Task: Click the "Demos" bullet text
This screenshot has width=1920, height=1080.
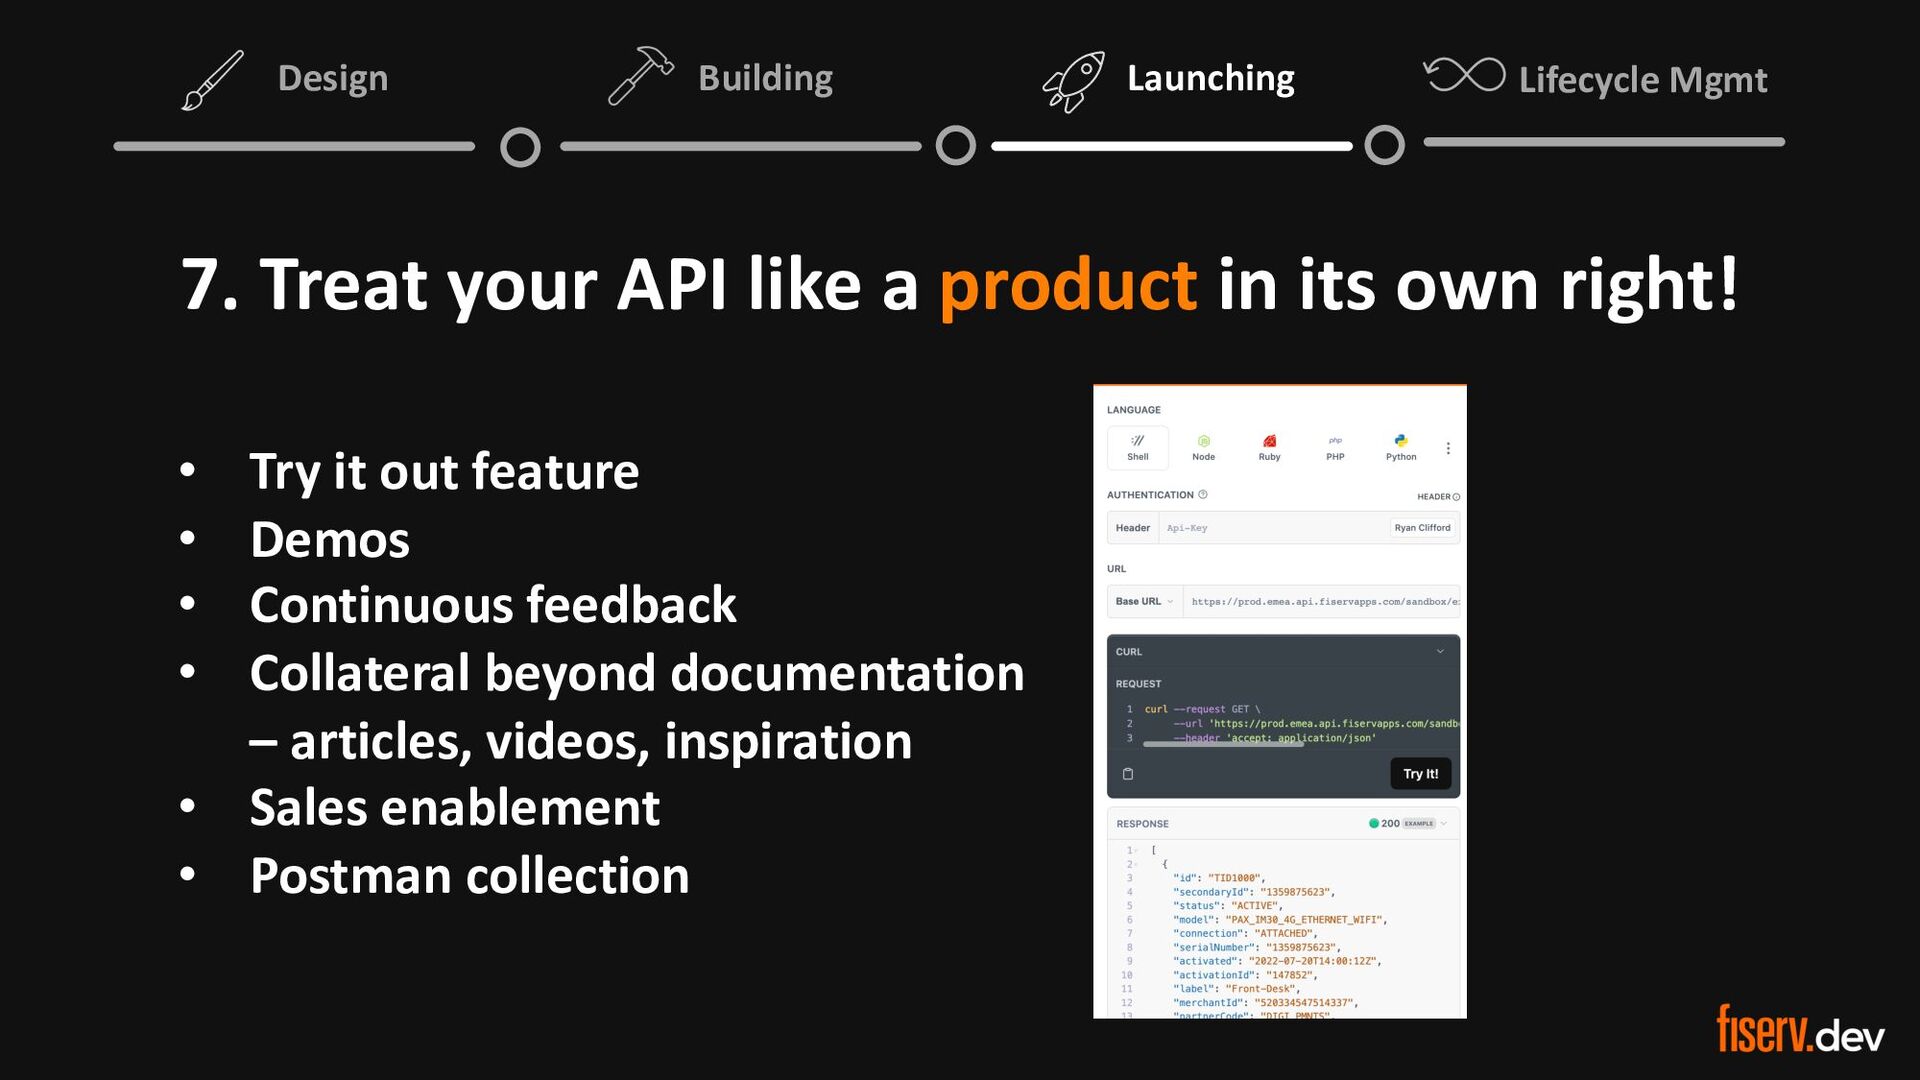Action: point(330,540)
